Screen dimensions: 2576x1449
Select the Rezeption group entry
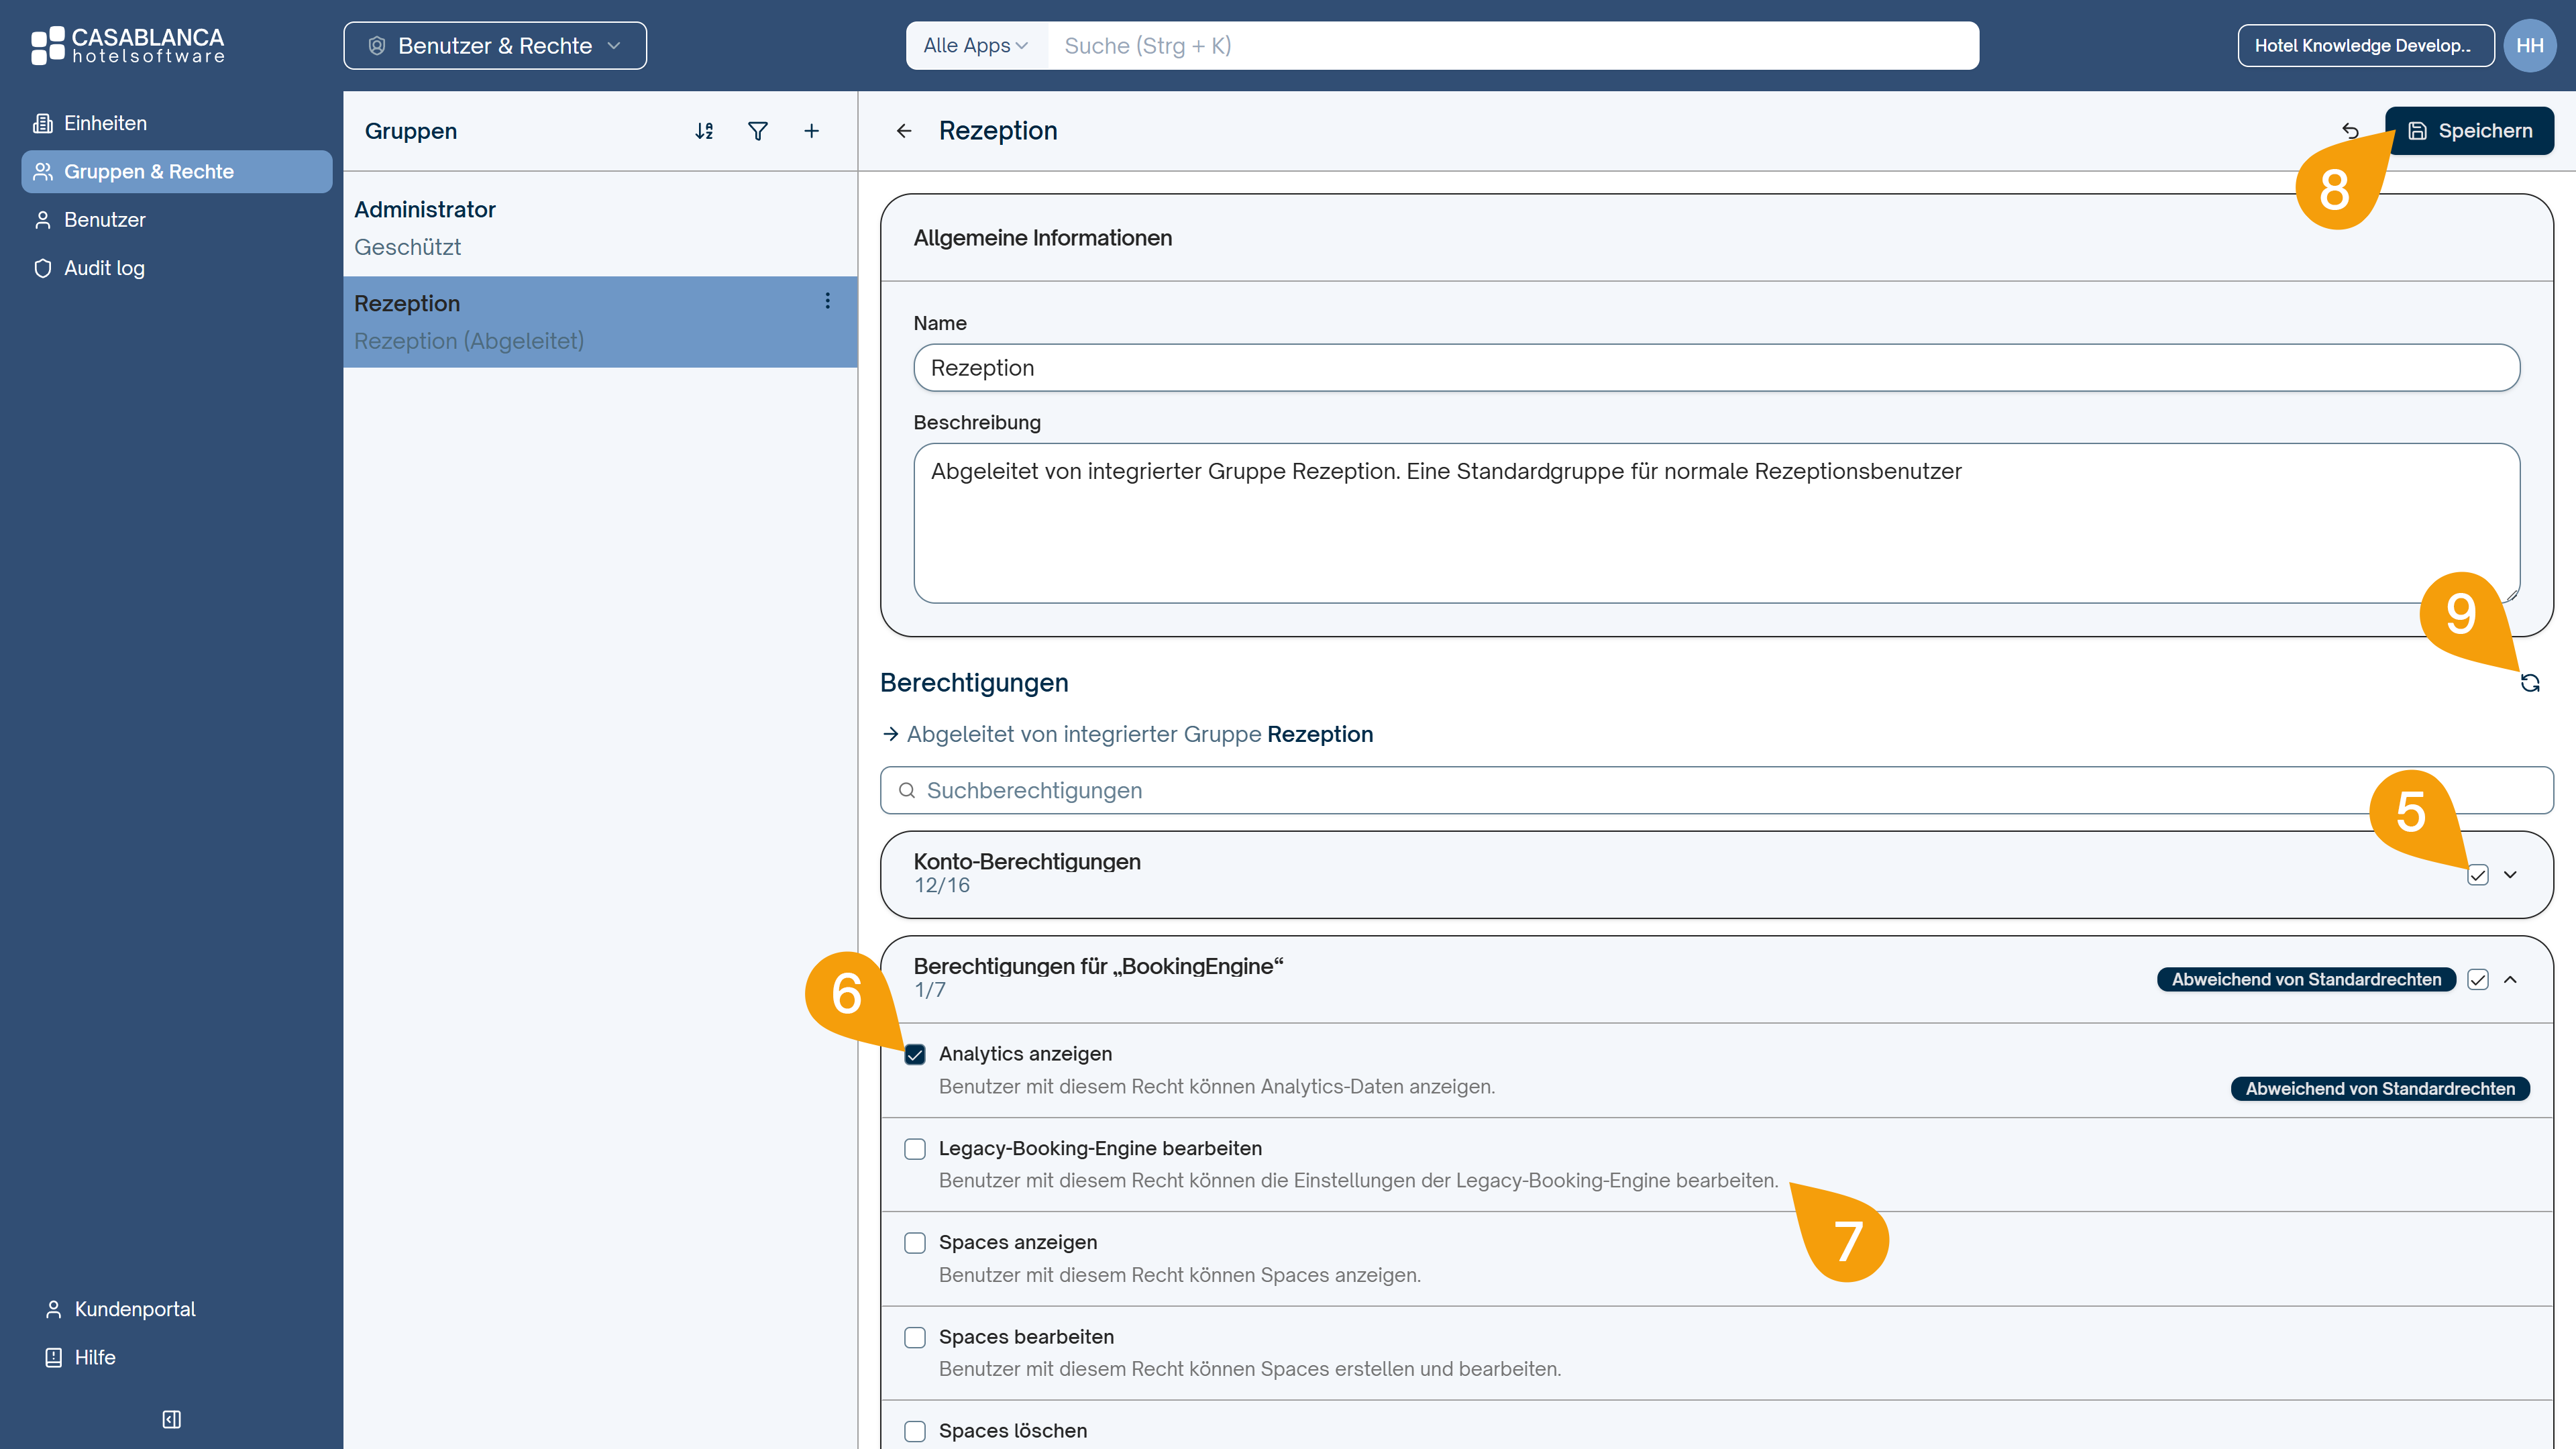point(600,322)
